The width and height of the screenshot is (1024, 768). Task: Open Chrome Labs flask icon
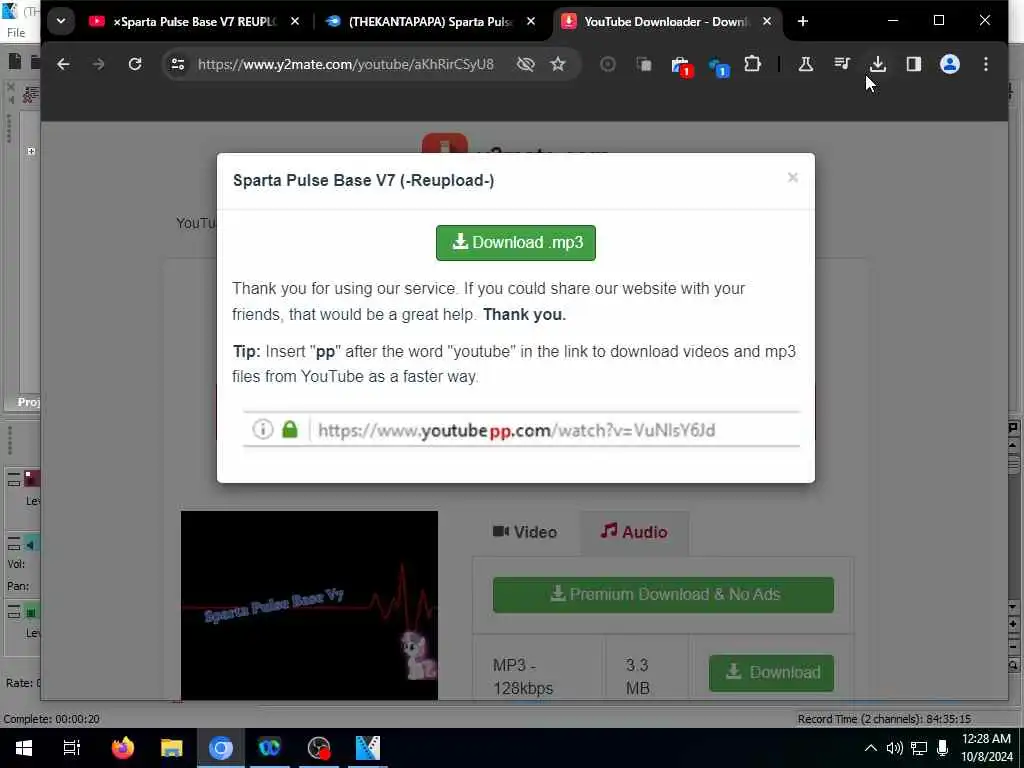point(805,64)
